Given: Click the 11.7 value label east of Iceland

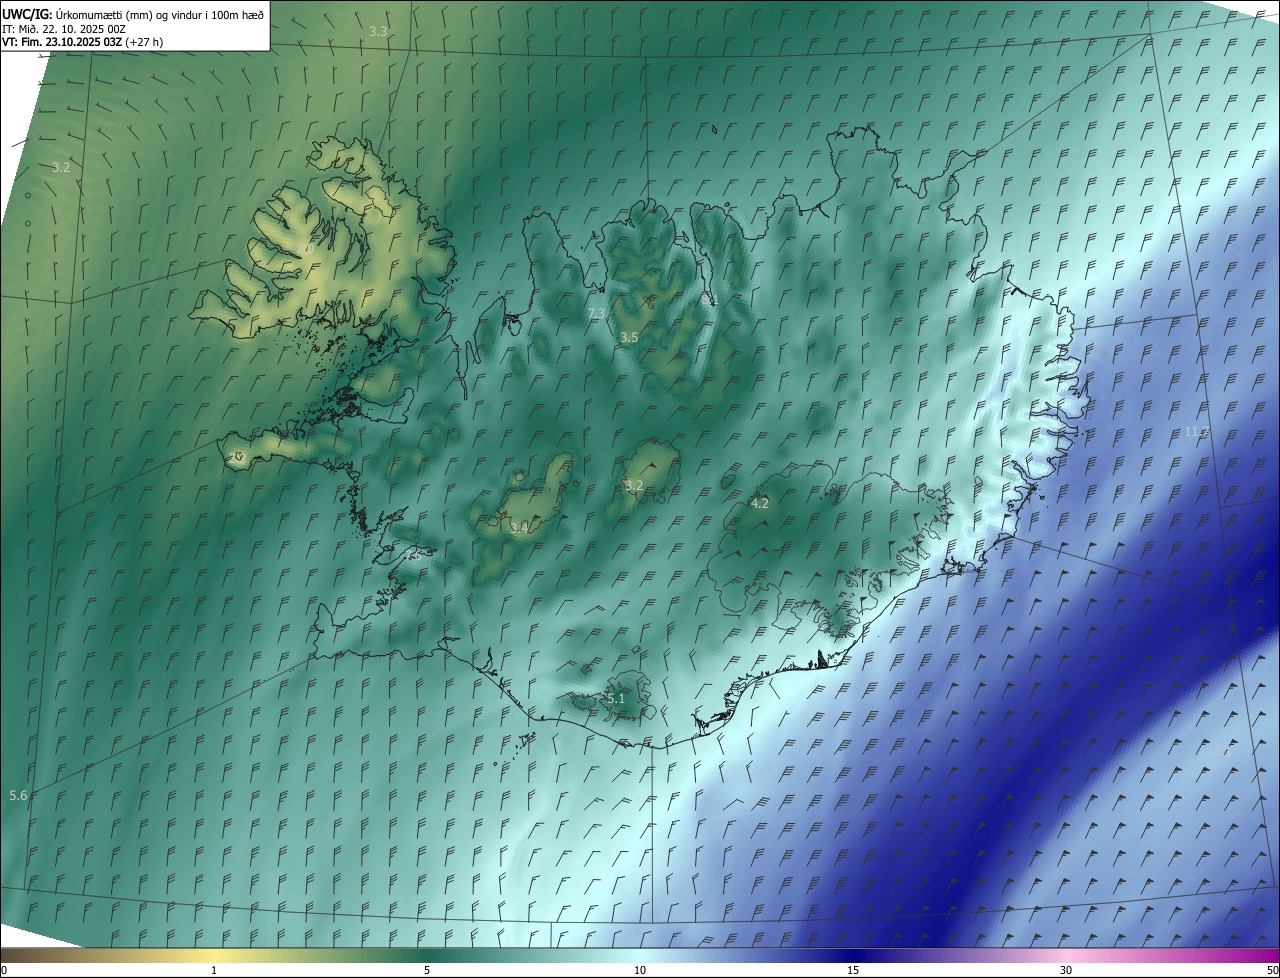Looking at the screenshot, I should [1197, 432].
